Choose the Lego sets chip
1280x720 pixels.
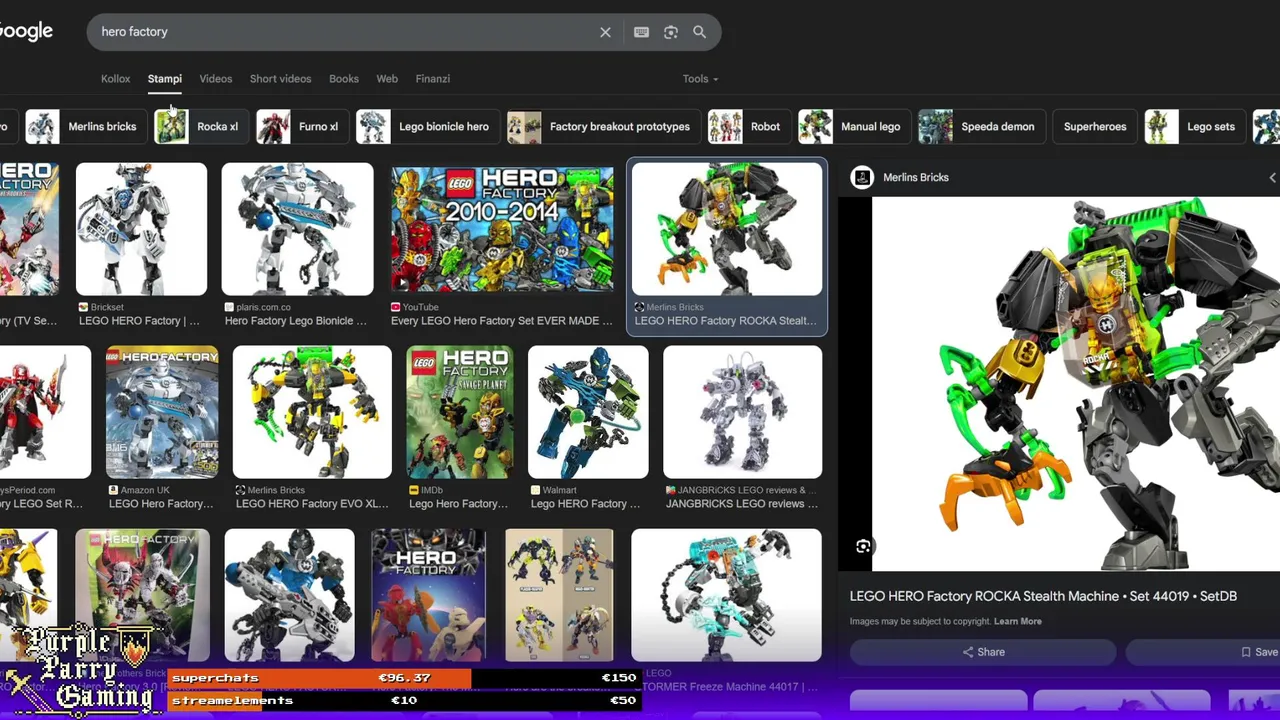pyautogui.click(x=1193, y=127)
